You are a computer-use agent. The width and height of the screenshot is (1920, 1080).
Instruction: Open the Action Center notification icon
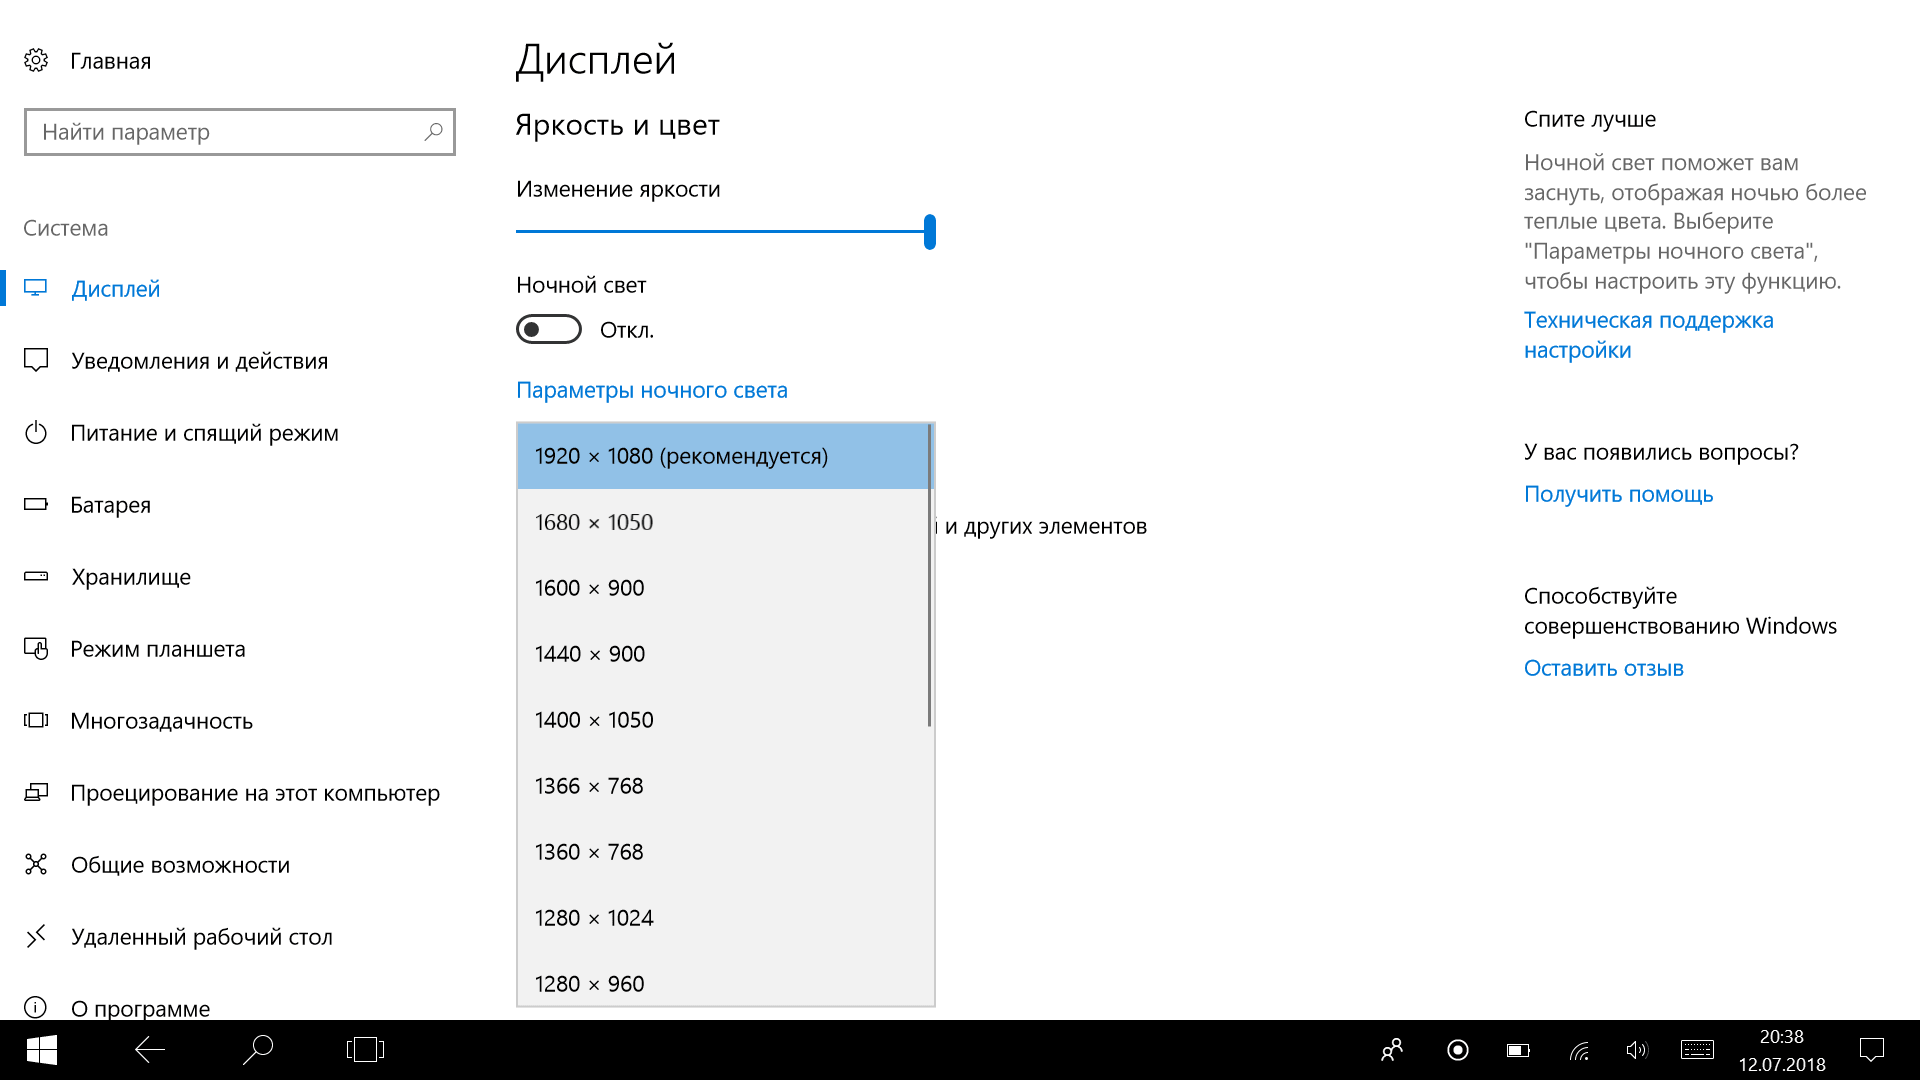[1871, 1050]
